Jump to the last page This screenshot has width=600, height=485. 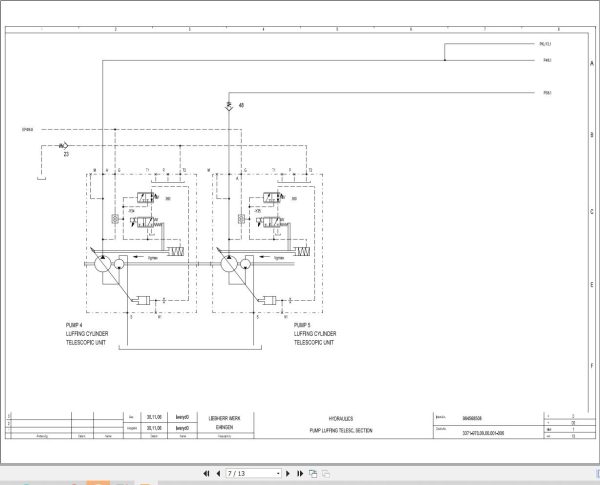coord(300,474)
